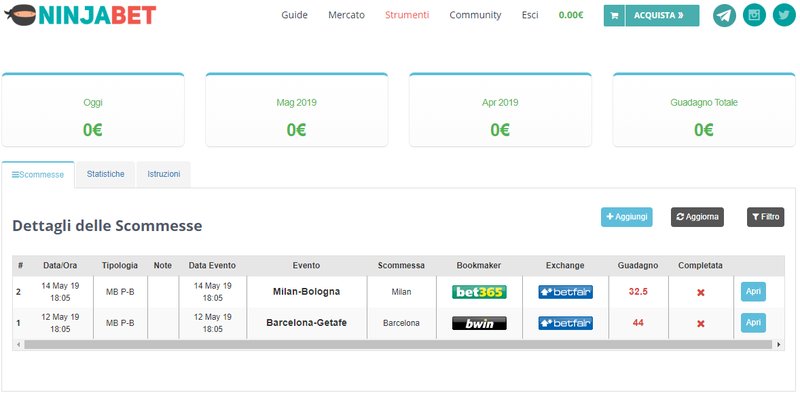The width and height of the screenshot is (800, 395).
Task: Click the Bookmaker column header
Action: tap(479, 266)
